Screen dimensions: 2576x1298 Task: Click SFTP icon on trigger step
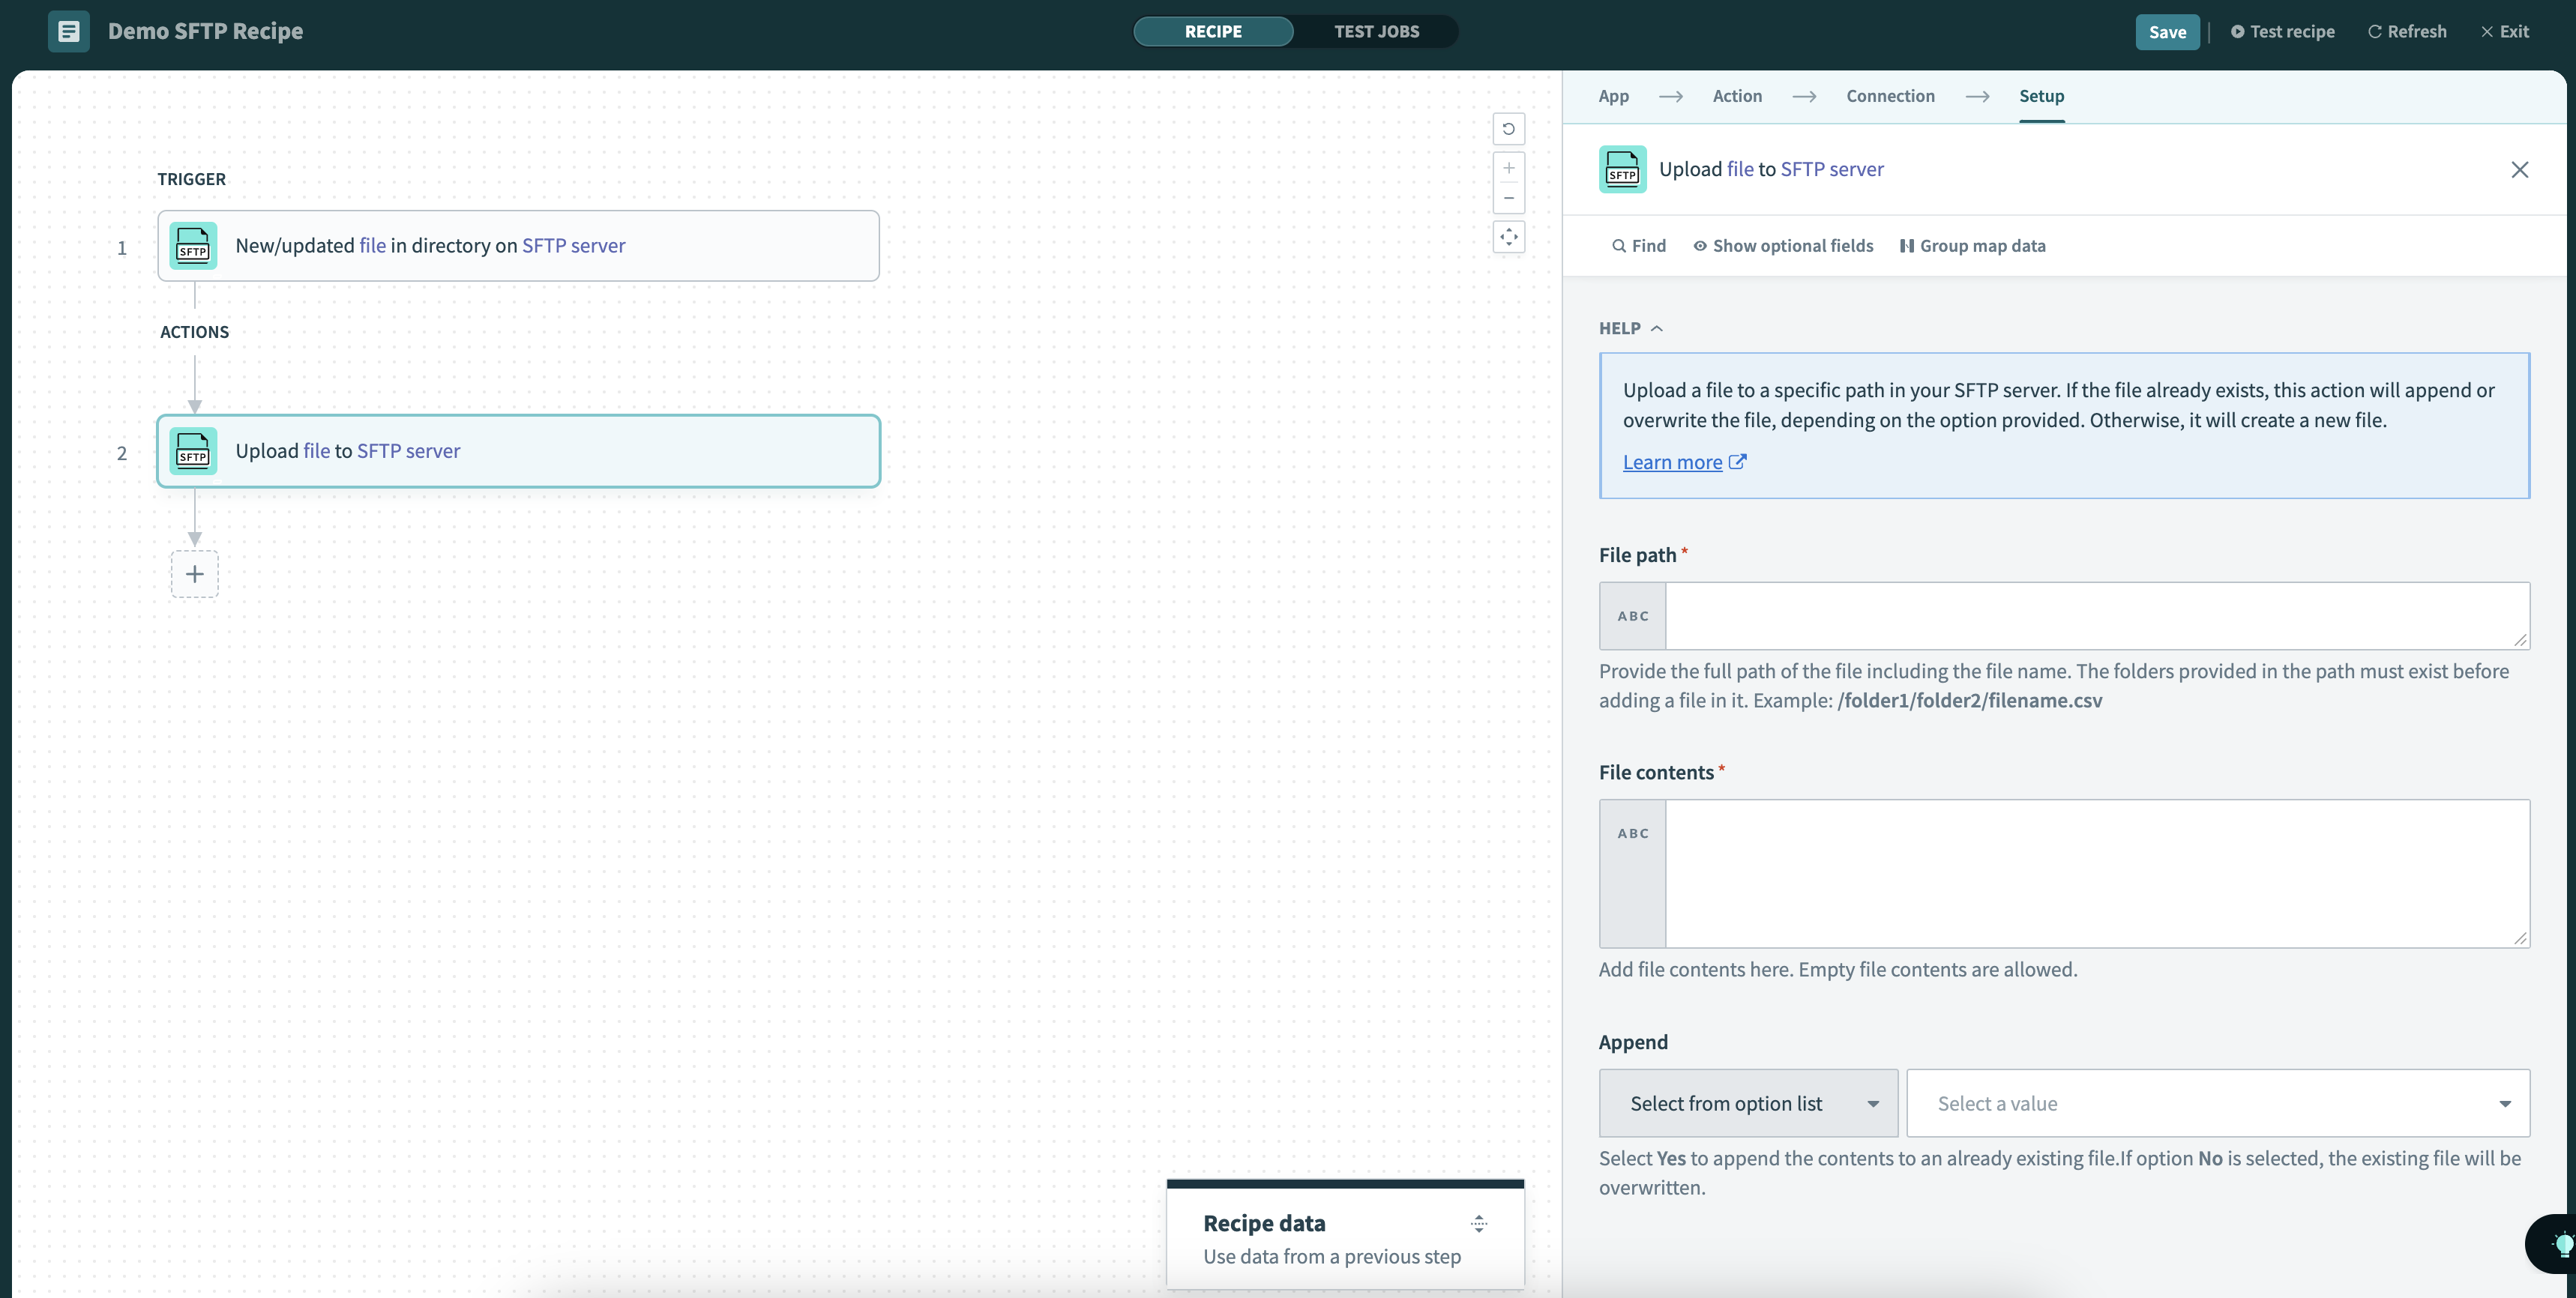(193, 246)
